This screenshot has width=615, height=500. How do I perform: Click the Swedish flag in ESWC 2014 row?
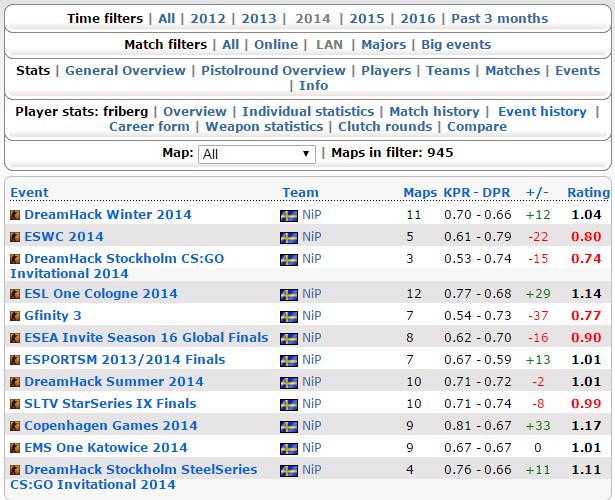coord(289,238)
